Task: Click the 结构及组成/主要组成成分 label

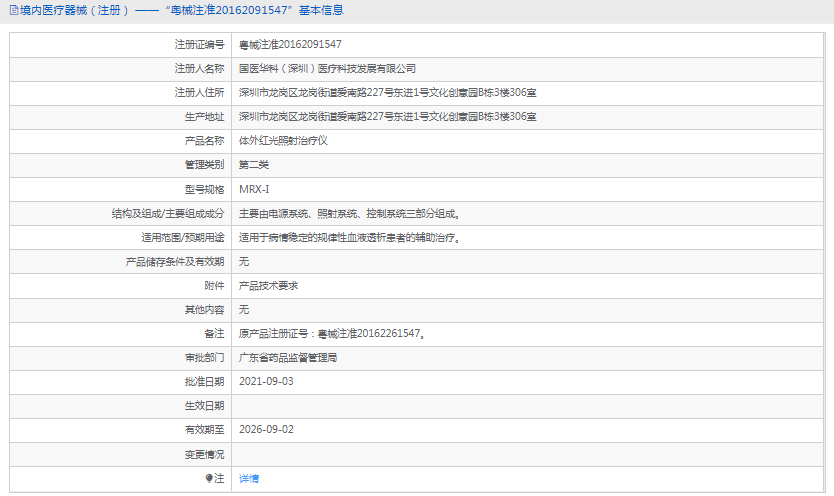Action: 168,214
